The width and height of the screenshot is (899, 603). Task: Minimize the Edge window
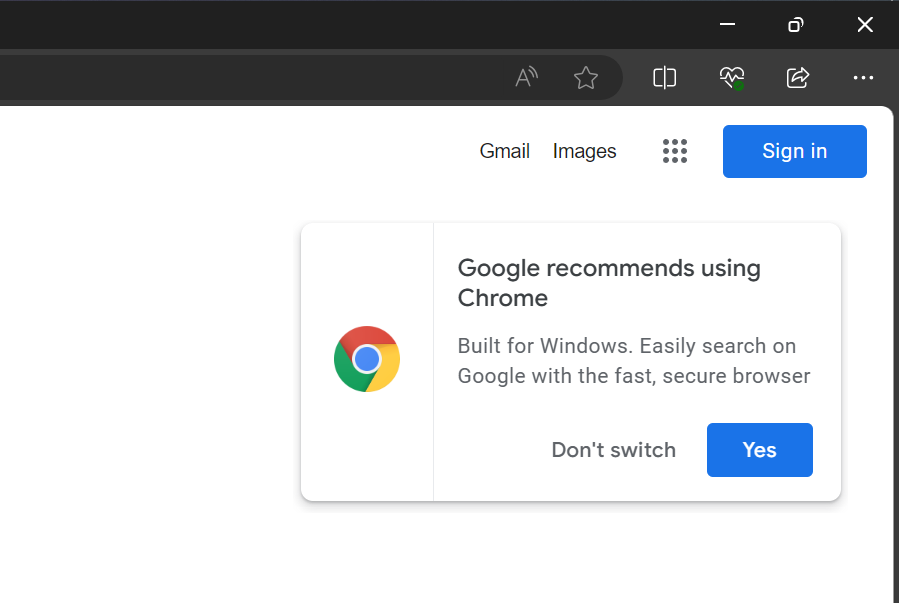[x=726, y=24]
